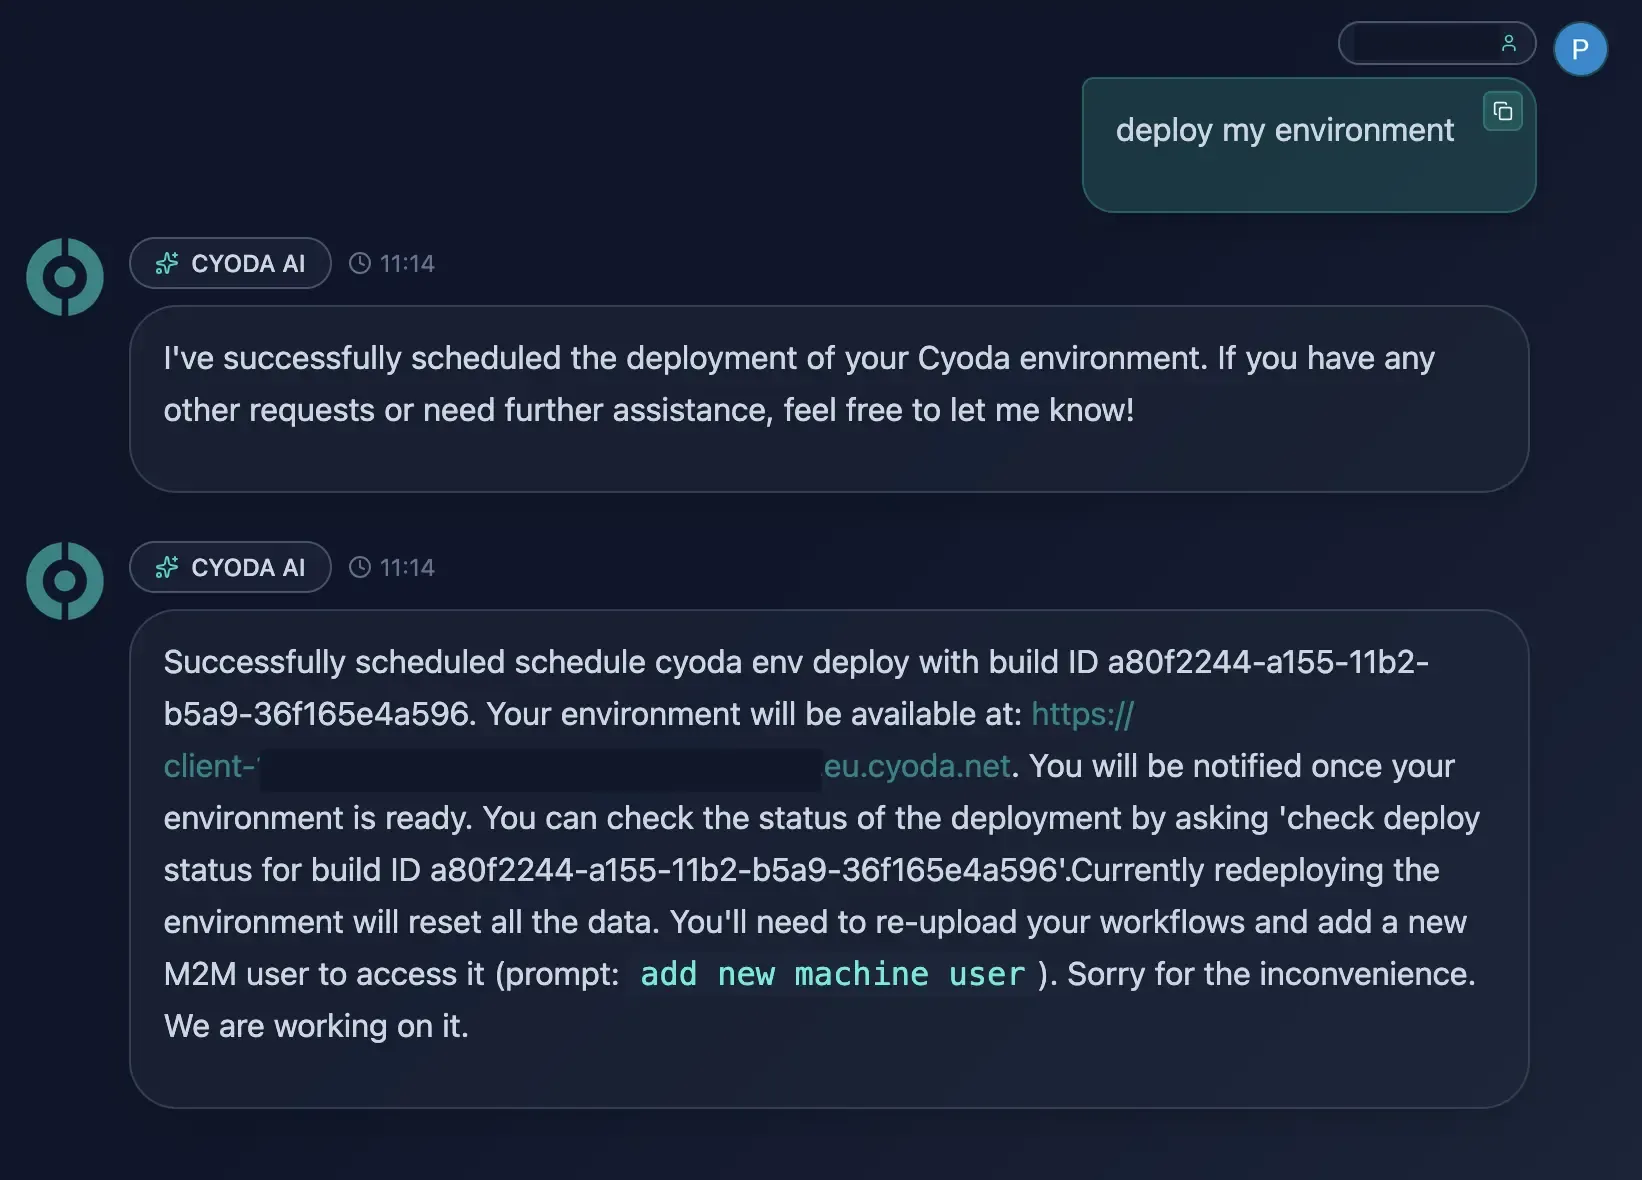Click inside the search input field
Image resolution: width=1642 pixels, height=1180 pixels.
pyautogui.click(x=1420, y=43)
